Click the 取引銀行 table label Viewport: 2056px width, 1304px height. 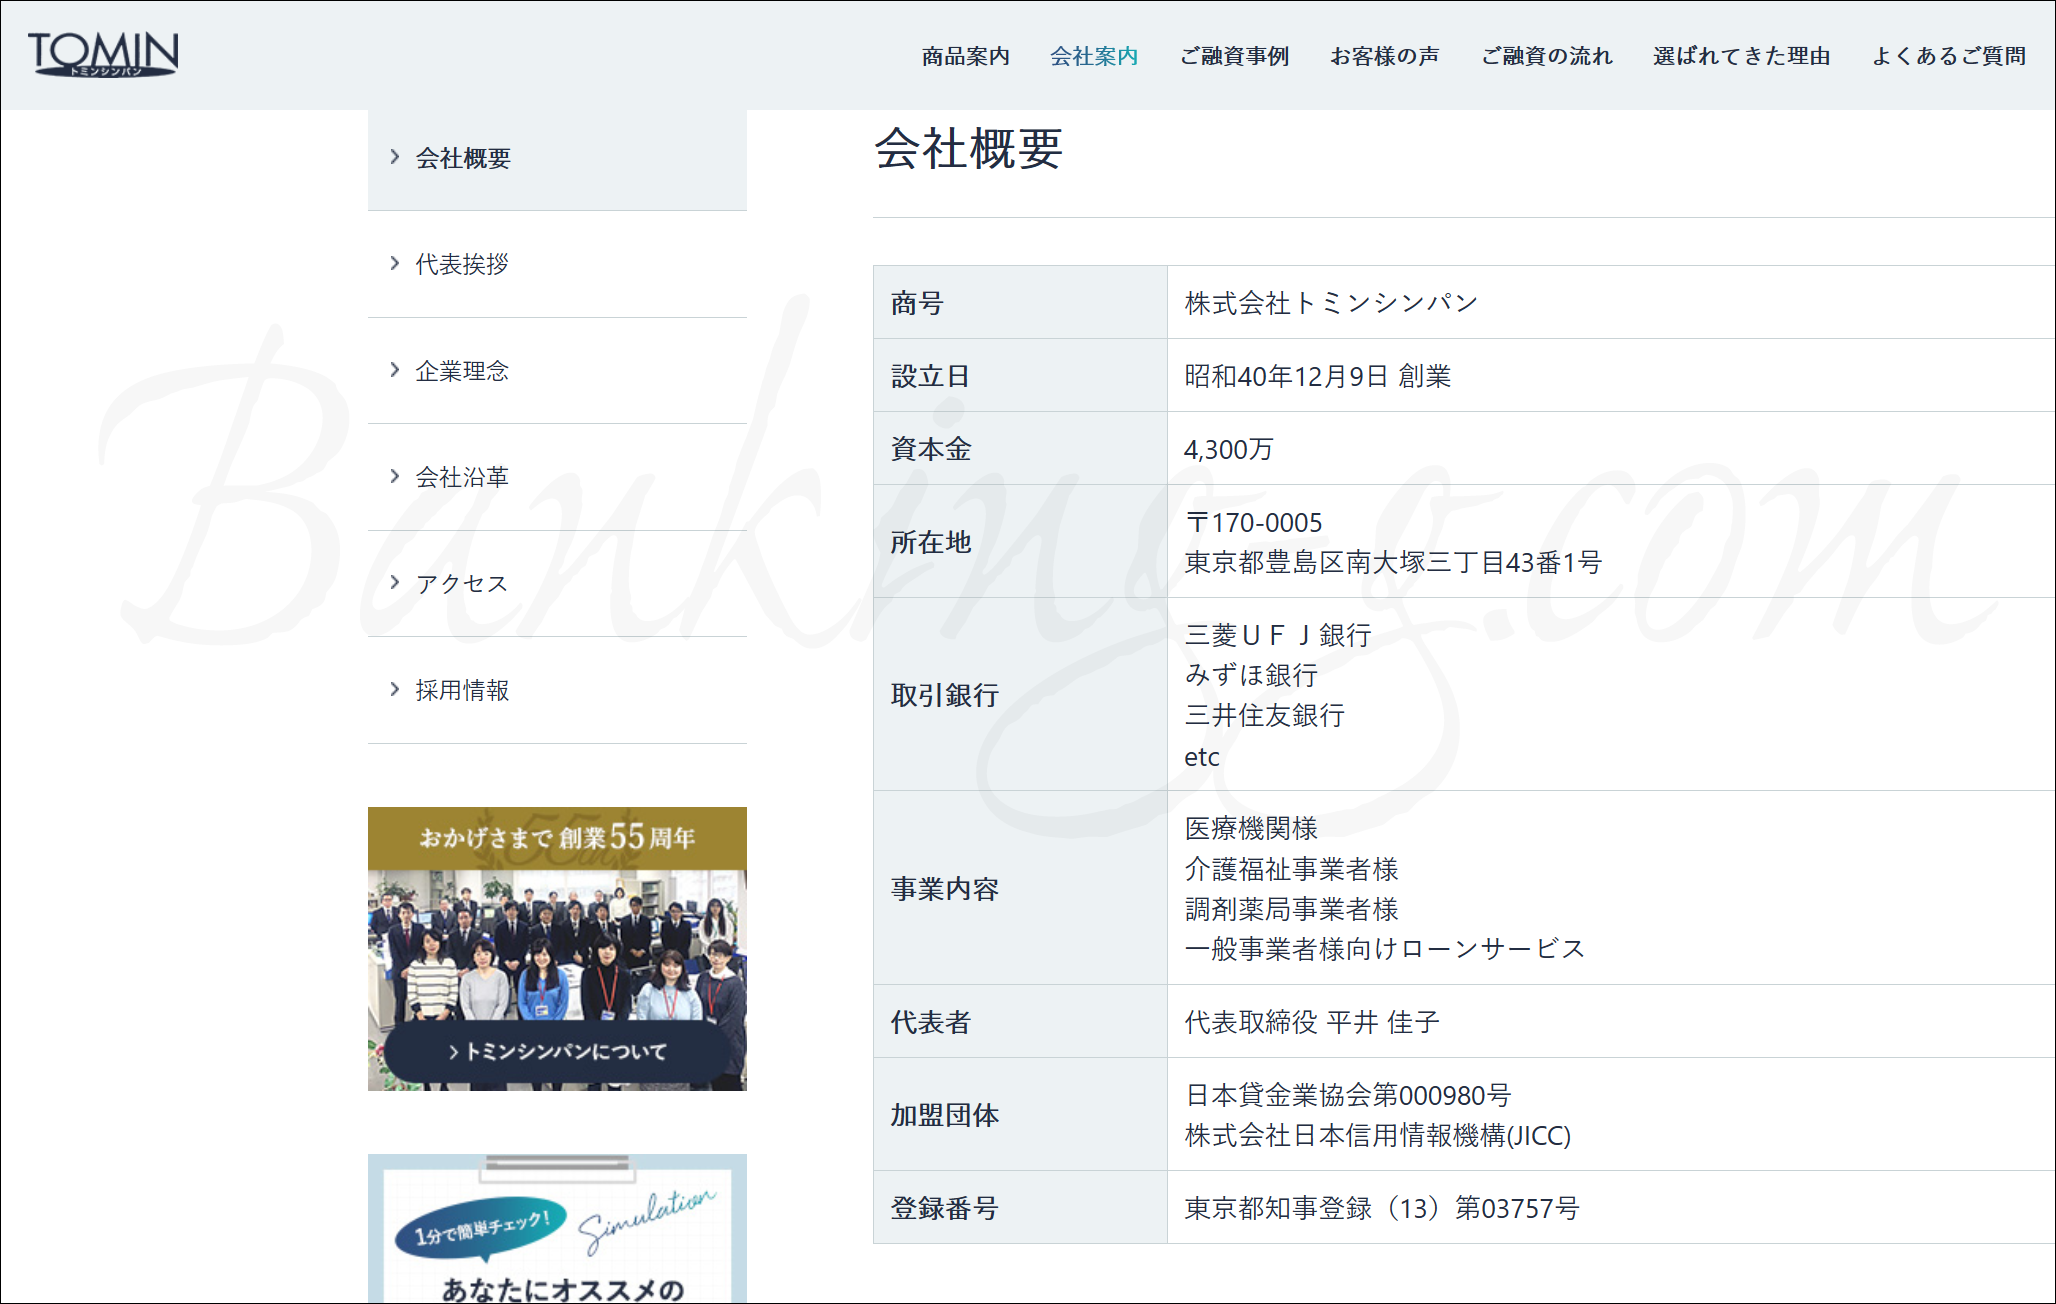[944, 695]
